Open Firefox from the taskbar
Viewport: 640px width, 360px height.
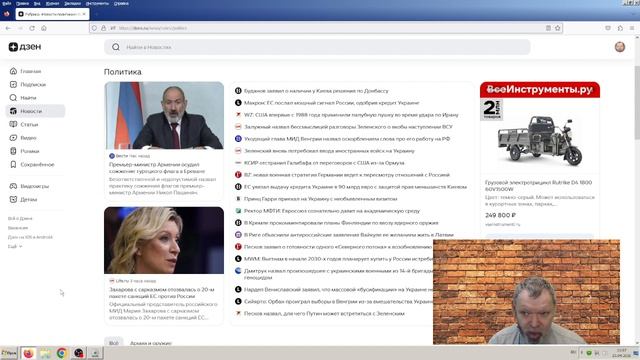click(28, 353)
